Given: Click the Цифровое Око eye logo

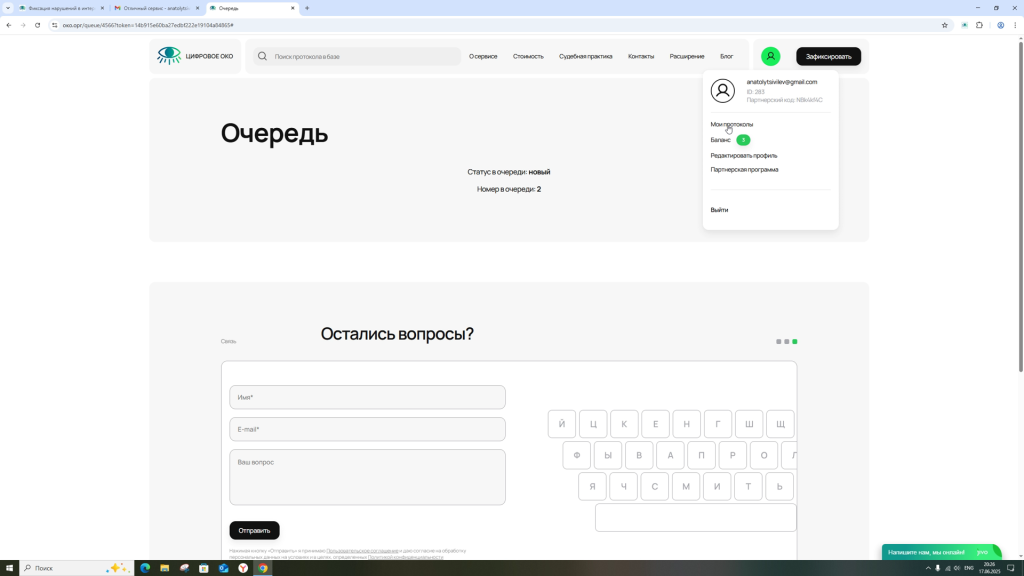Looking at the screenshot, I should click(x=169, y=56).
